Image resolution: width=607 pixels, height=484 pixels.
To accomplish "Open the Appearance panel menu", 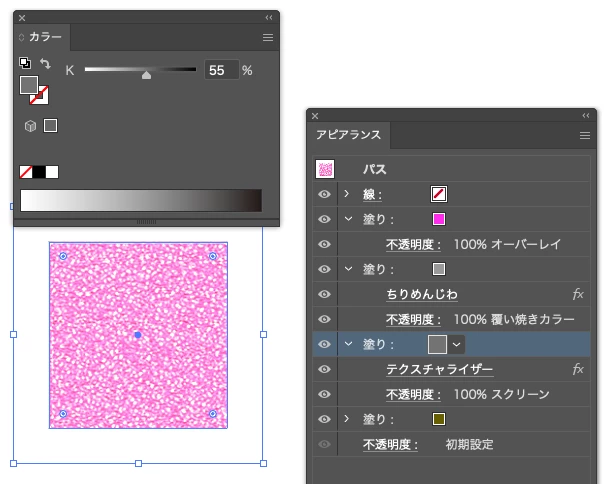I will [585, 136].
